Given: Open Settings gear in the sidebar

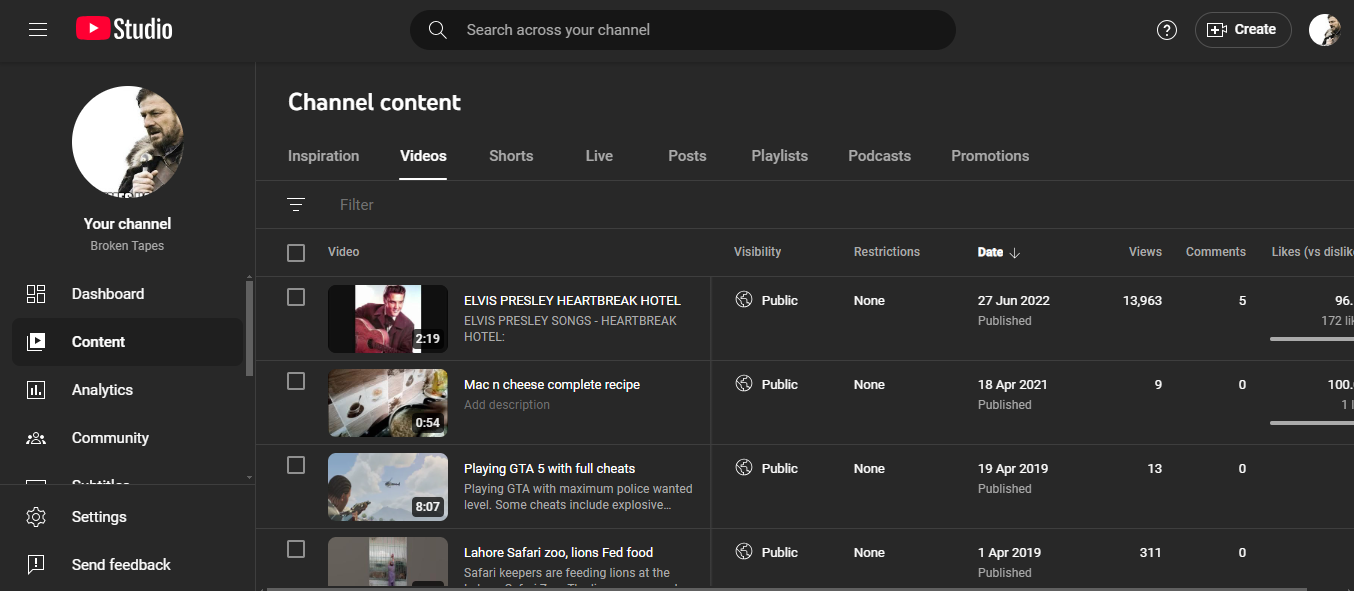Looking at the screenshot, I should pyautogui.click(x=98, y=517).
